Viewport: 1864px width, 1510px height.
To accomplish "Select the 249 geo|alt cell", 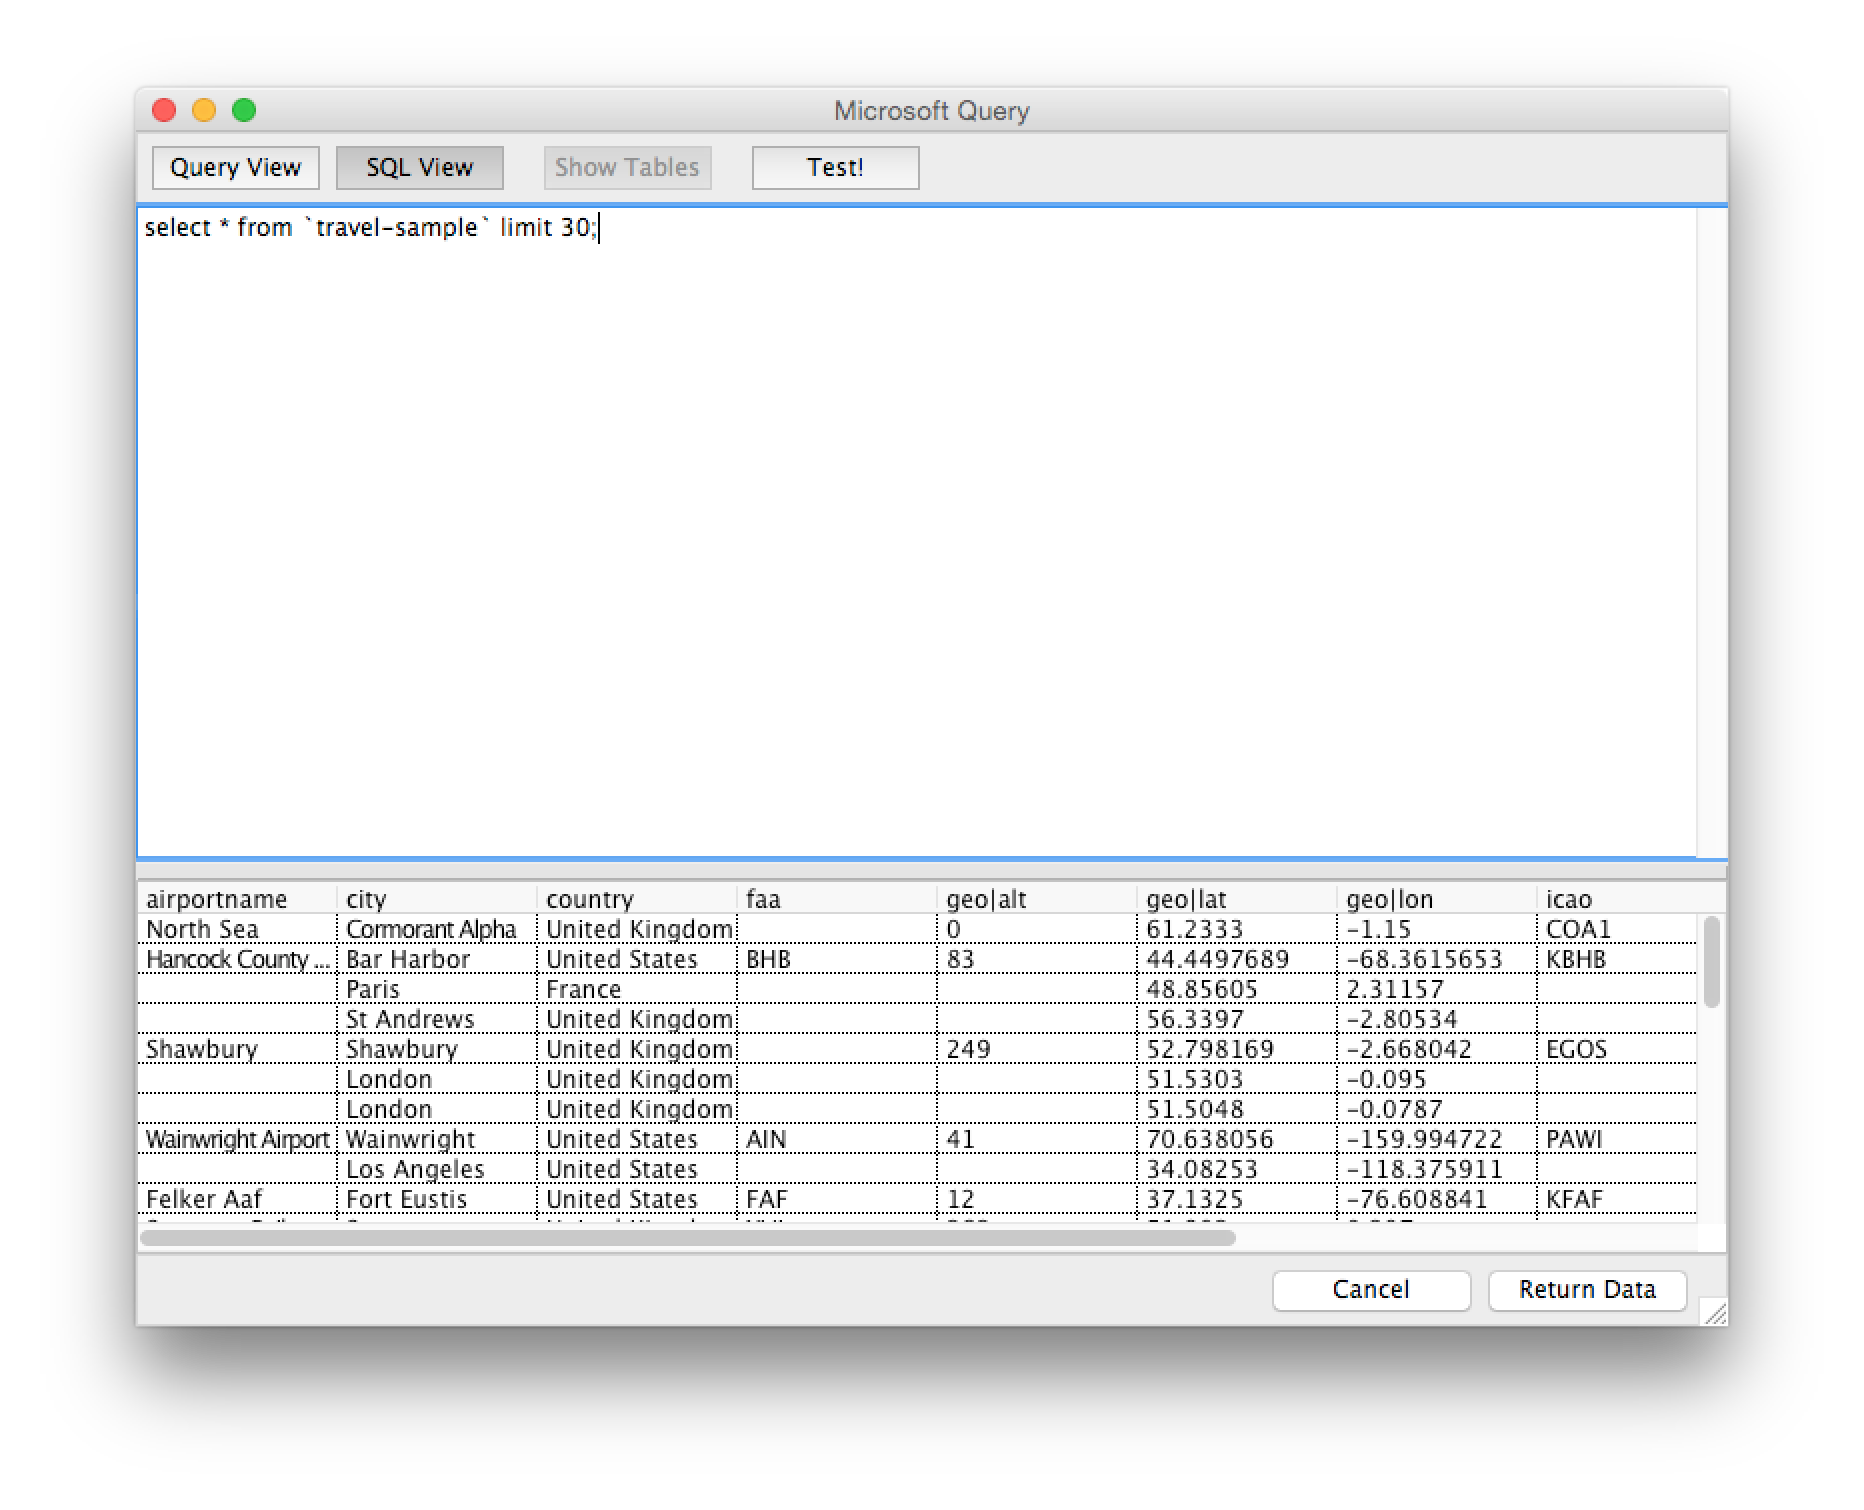I will (x=1037, y=1049).
